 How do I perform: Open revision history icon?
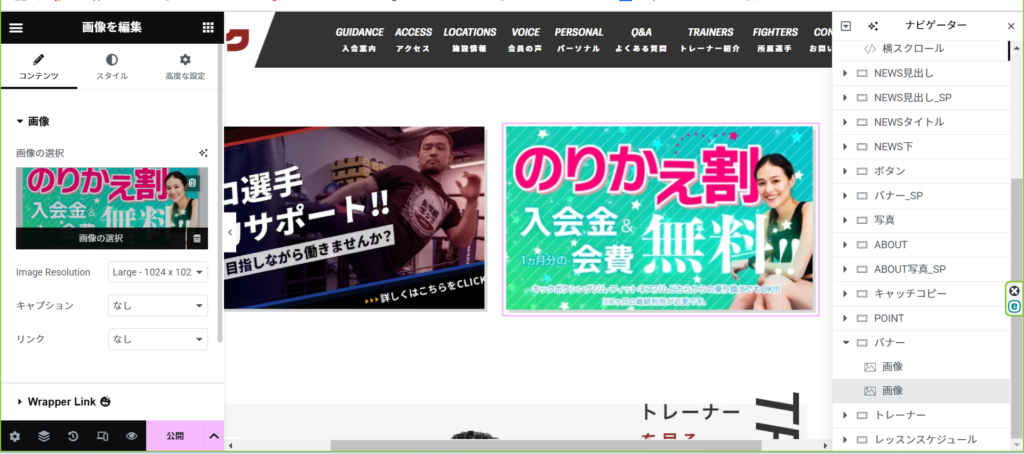tap(72, 436)
